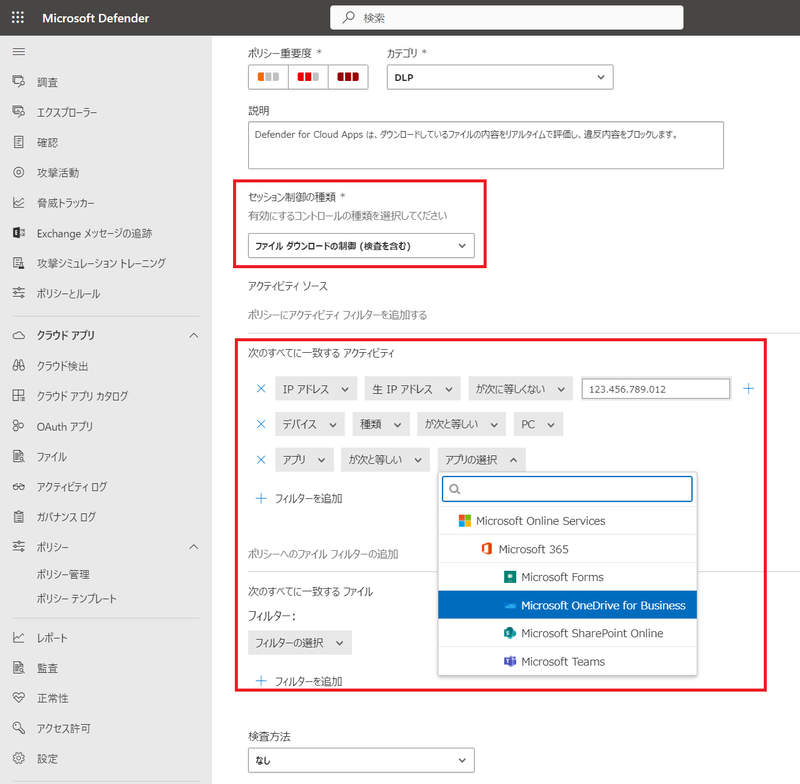Select high policy severity (three red)
Screen dimensions: 800x784
coord(348,77)
